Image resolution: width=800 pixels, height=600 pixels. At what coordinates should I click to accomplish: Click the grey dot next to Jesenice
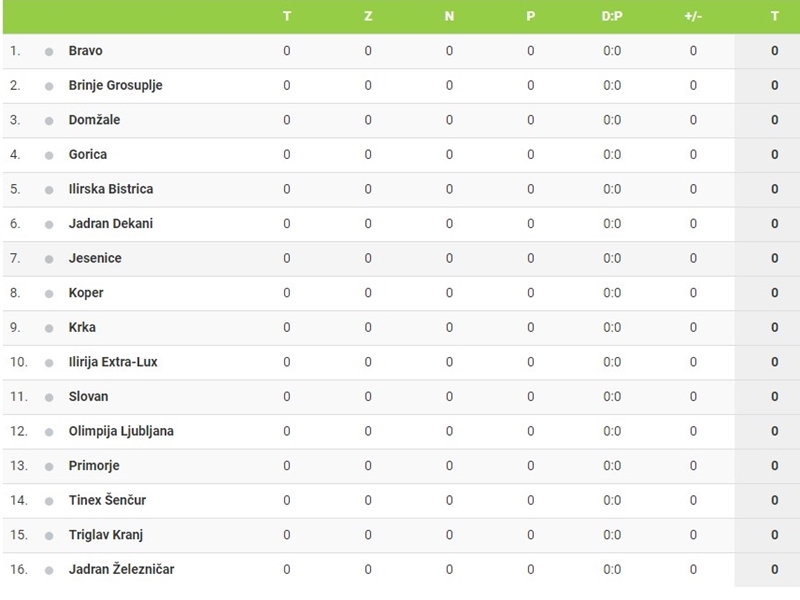49,259
